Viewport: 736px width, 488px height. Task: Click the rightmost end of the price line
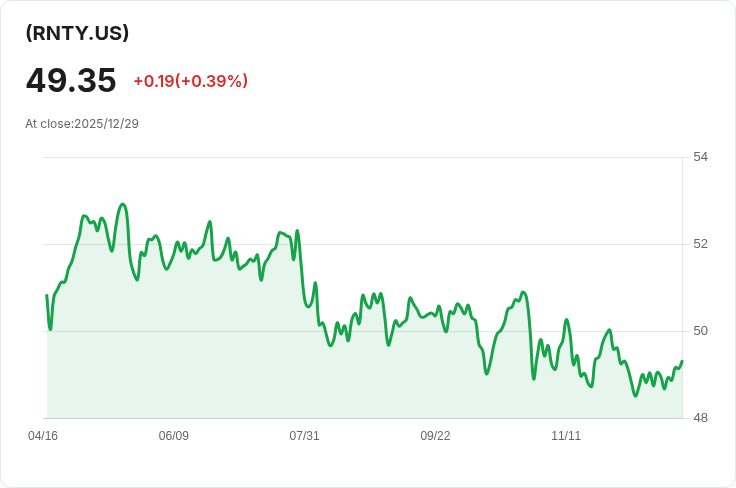click(x=682, y=361)
